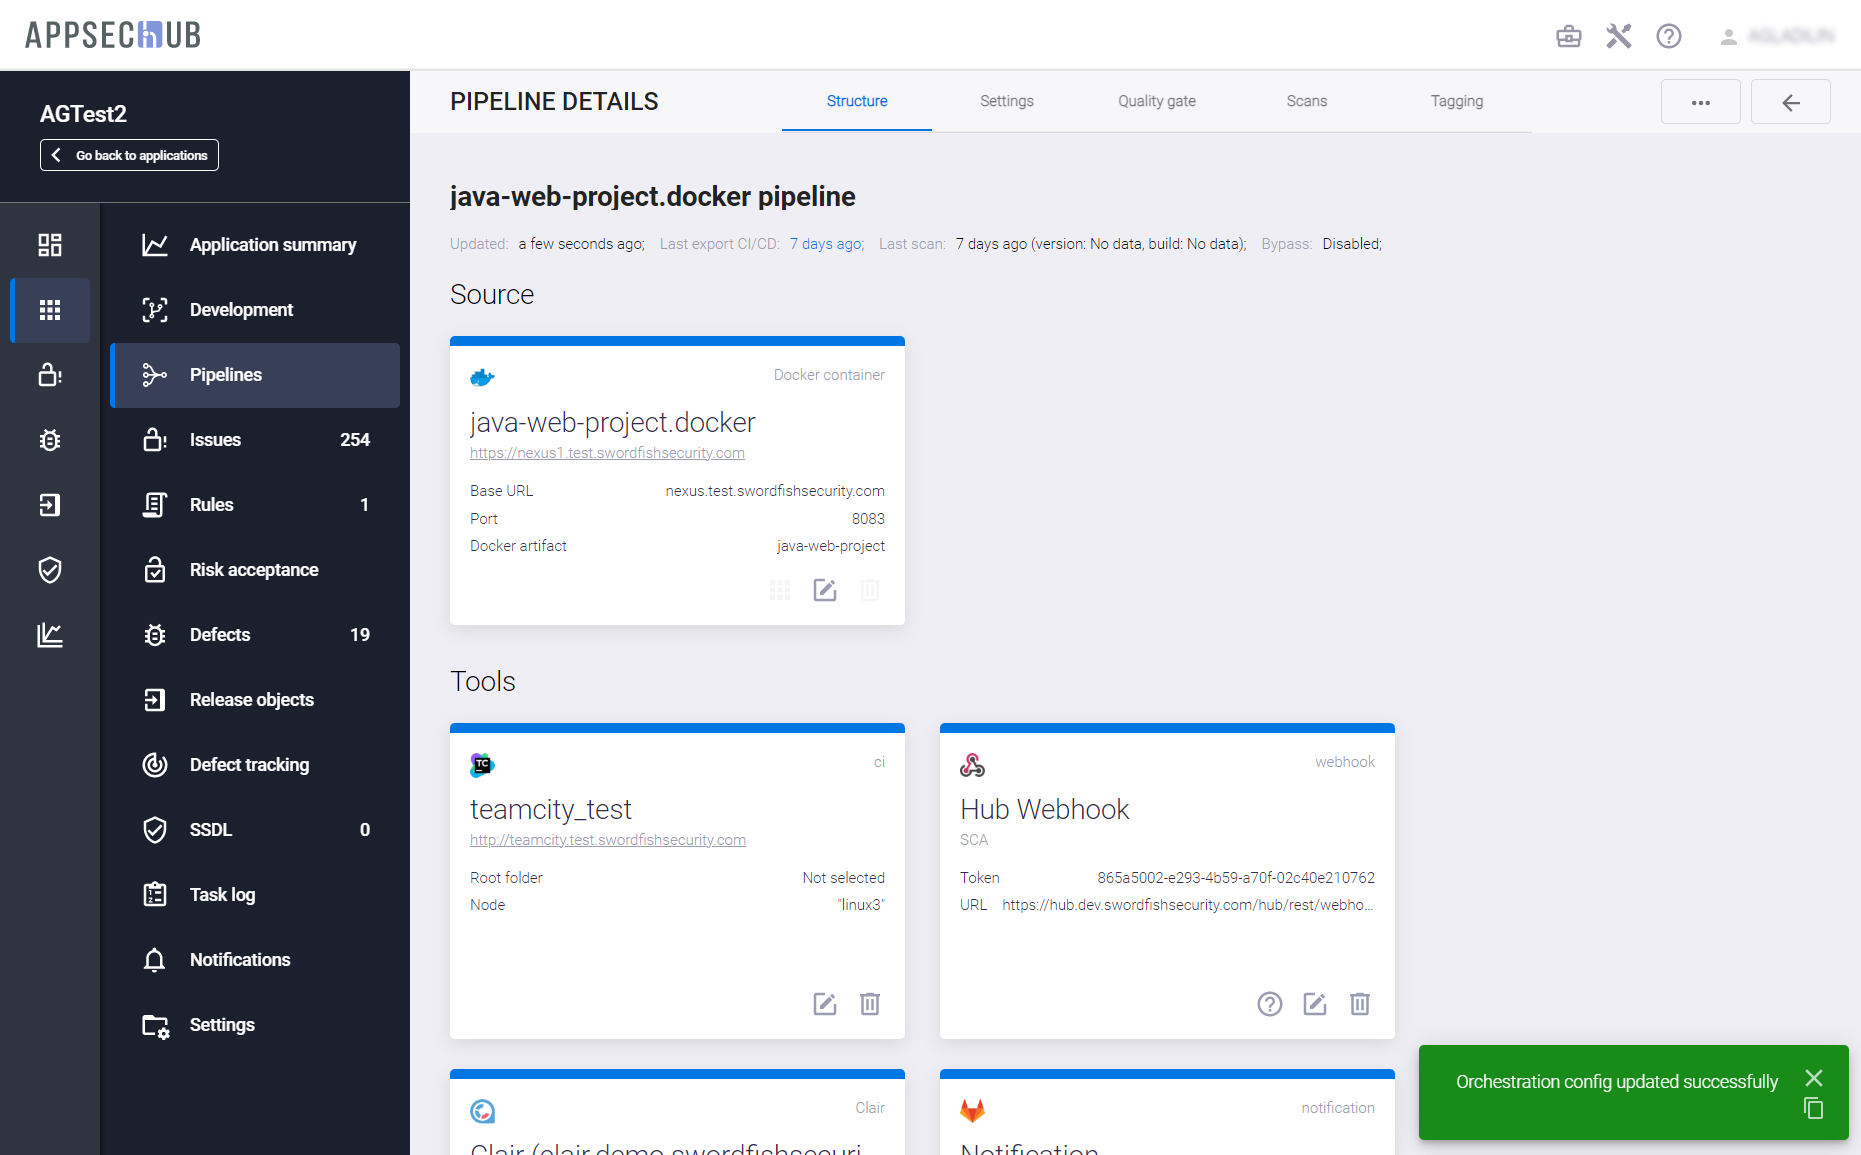Delete the teamcity_test tool card
This screenshot has width=1861, height=1155.
coord(869,1004)
